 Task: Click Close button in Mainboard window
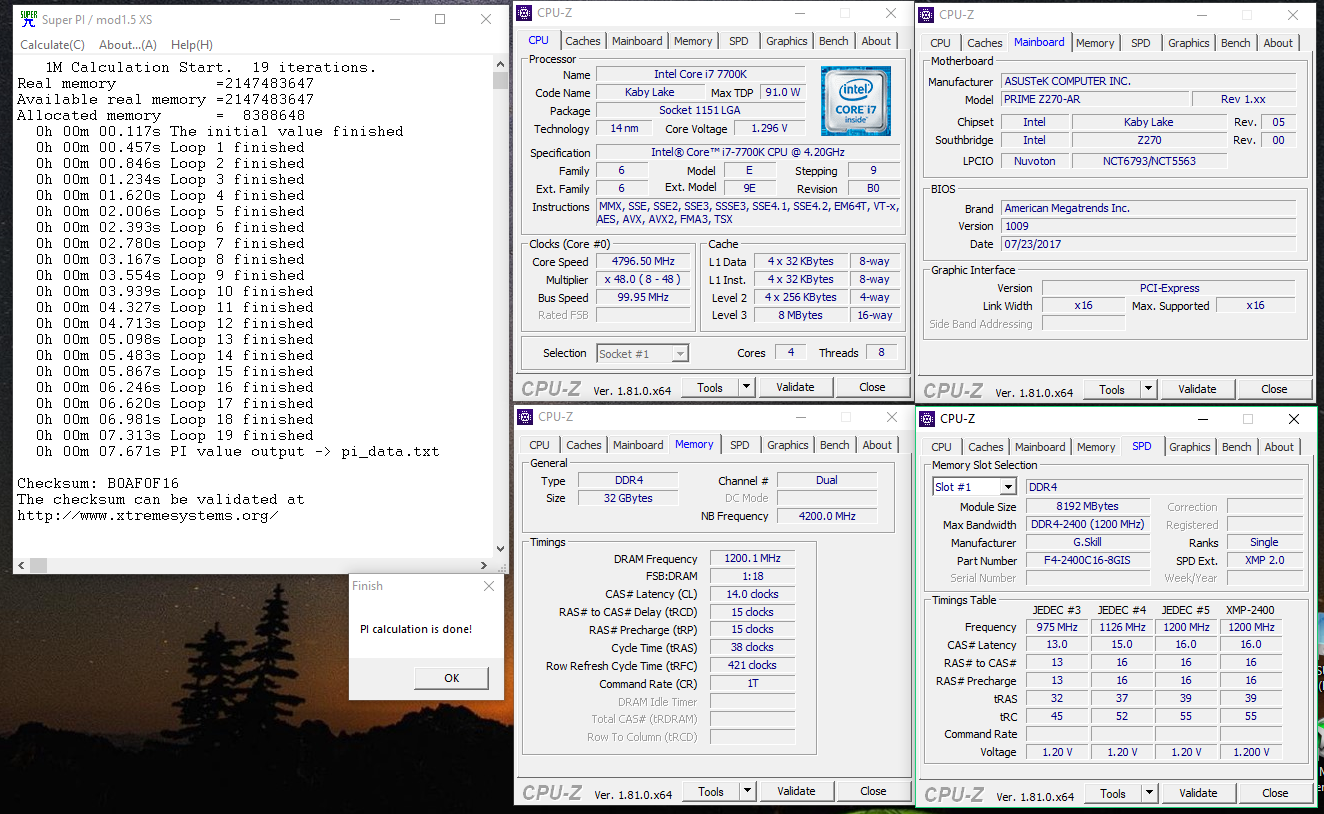pyautogui.click(x=1274, y=389)
